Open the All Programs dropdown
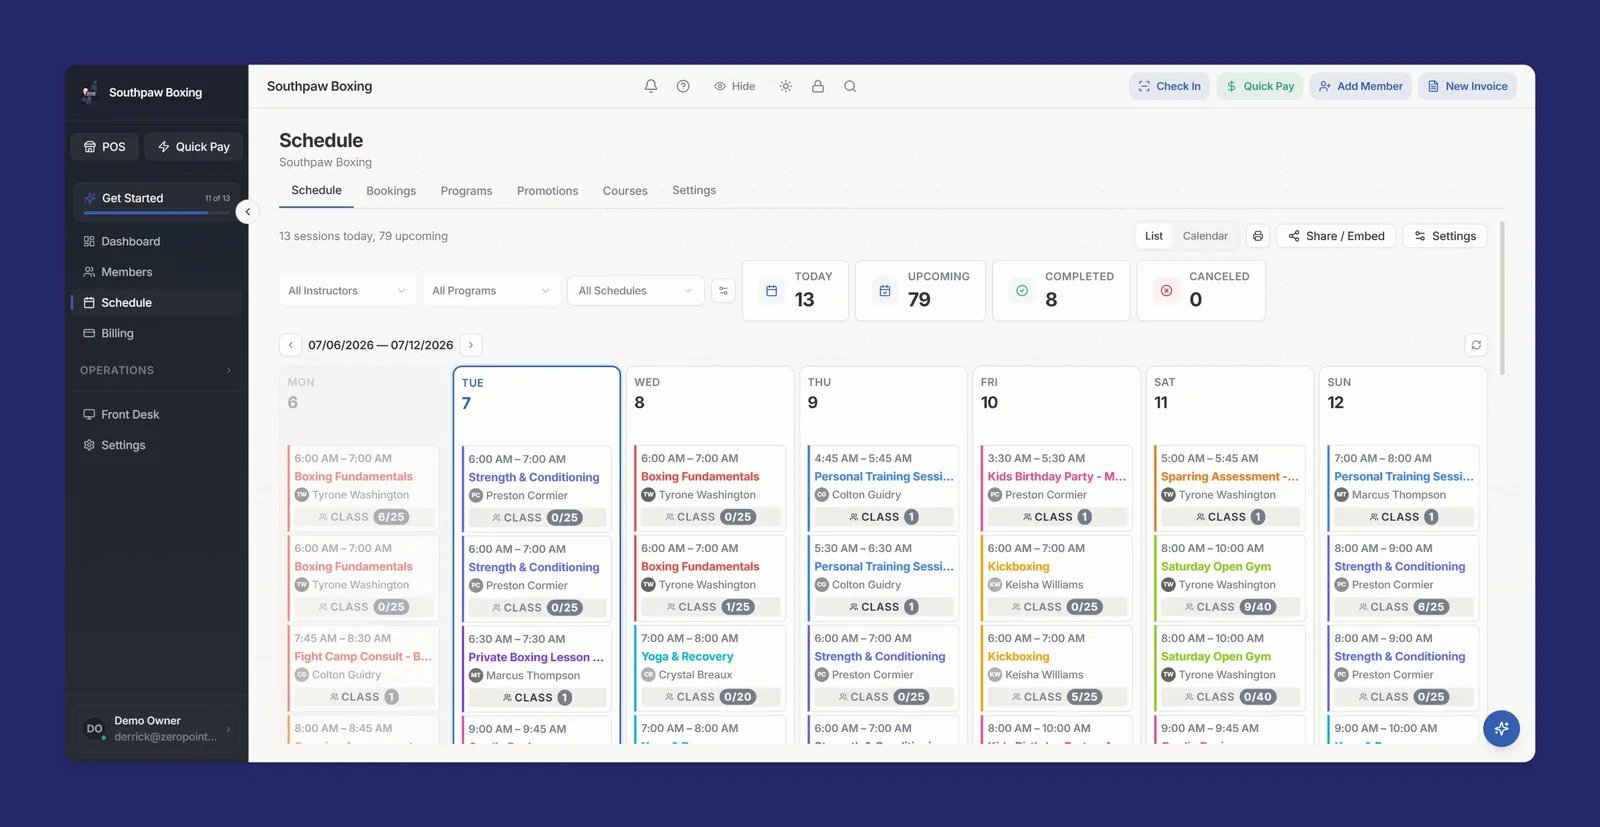This screenshot has width=1600, height=827. pyautogui.click(x=491, y=291)
